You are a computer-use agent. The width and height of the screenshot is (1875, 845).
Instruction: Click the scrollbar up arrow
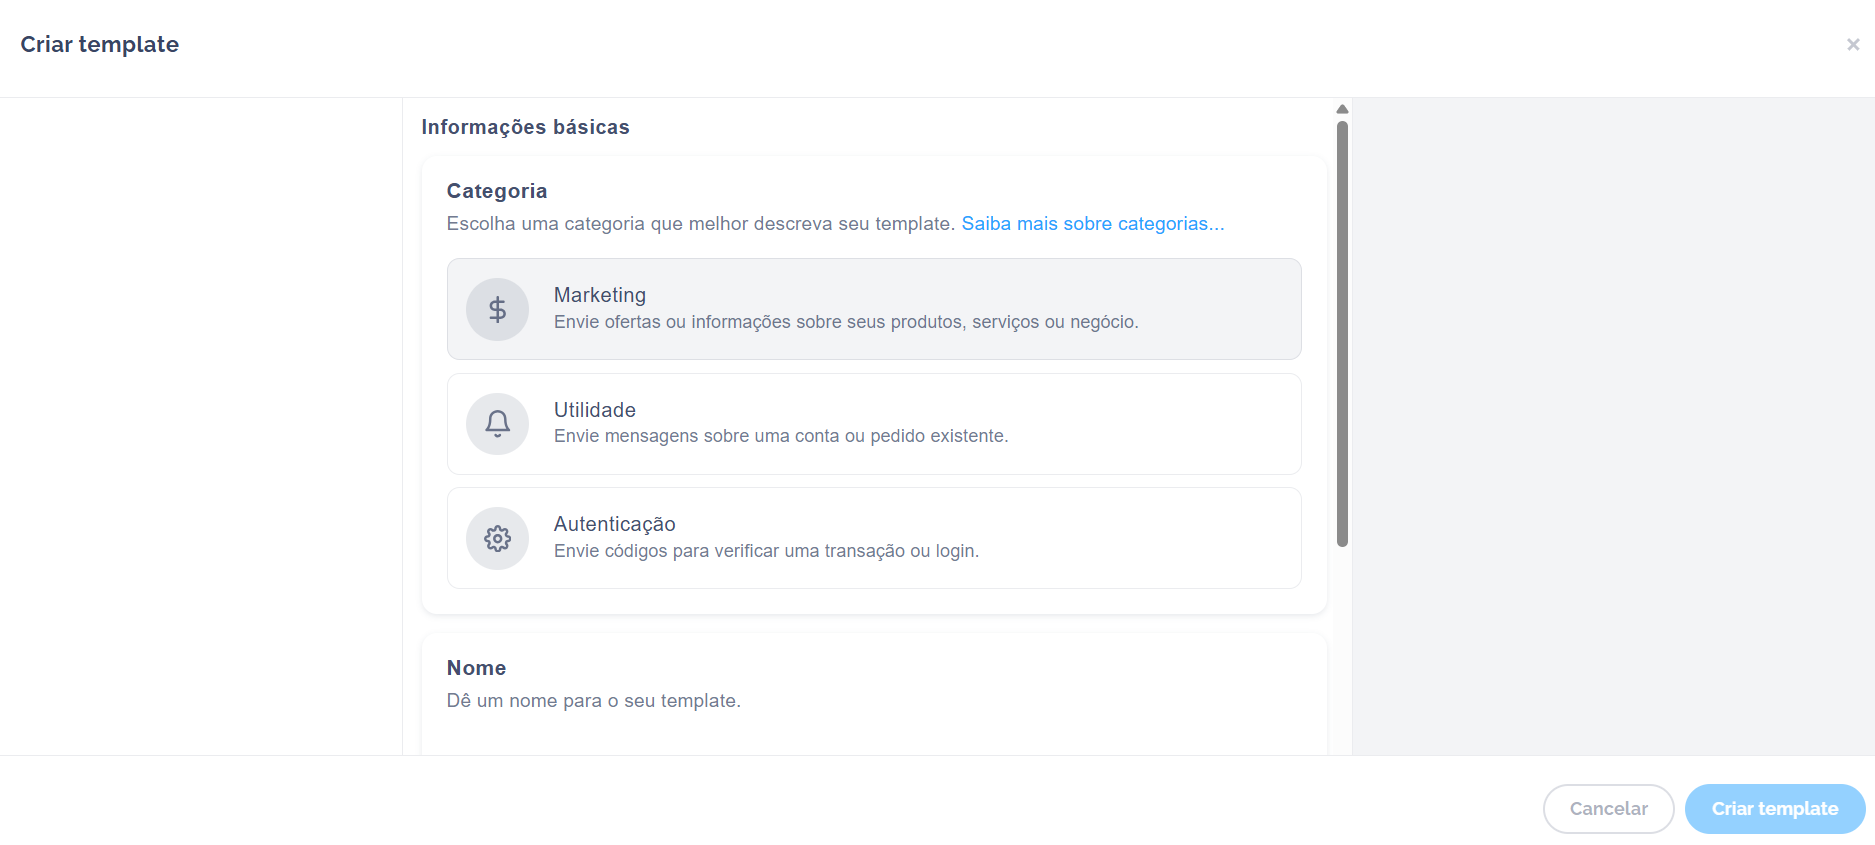[1342, 109]
